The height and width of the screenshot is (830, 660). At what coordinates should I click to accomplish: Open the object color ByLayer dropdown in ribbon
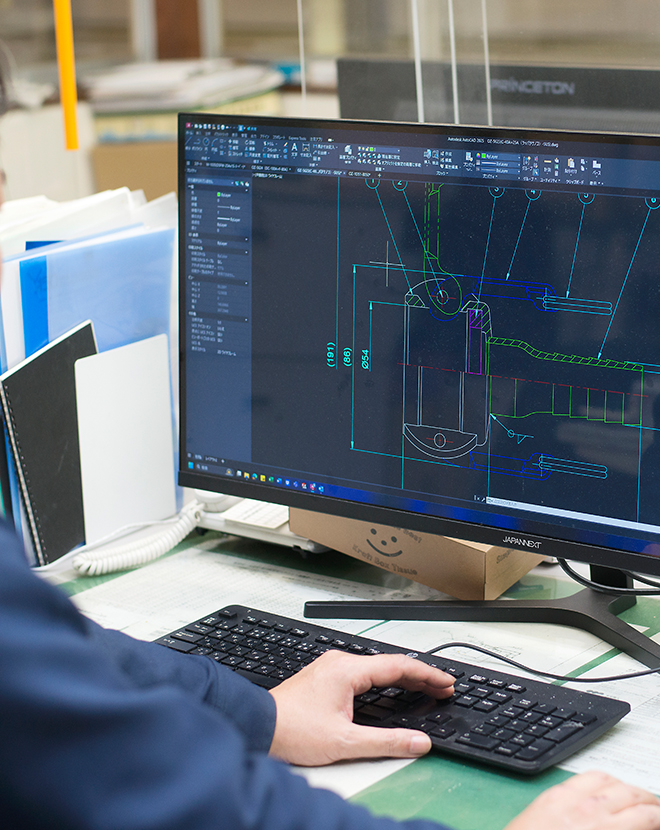[x=497, y=157]
